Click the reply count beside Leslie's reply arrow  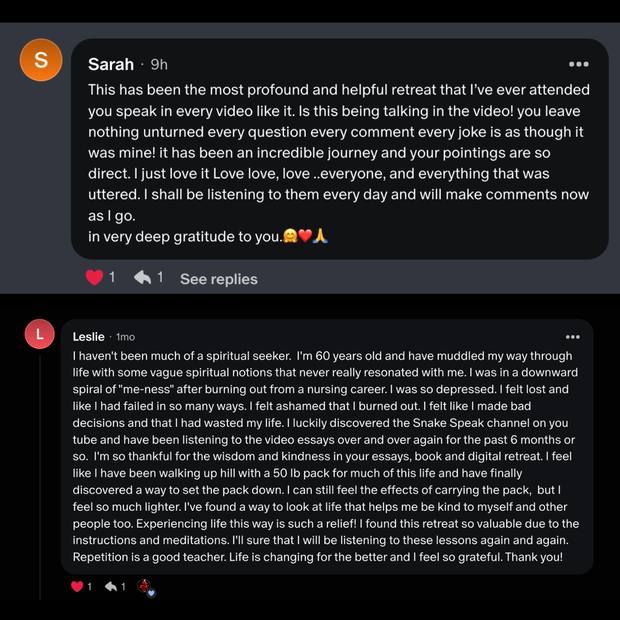123,587
